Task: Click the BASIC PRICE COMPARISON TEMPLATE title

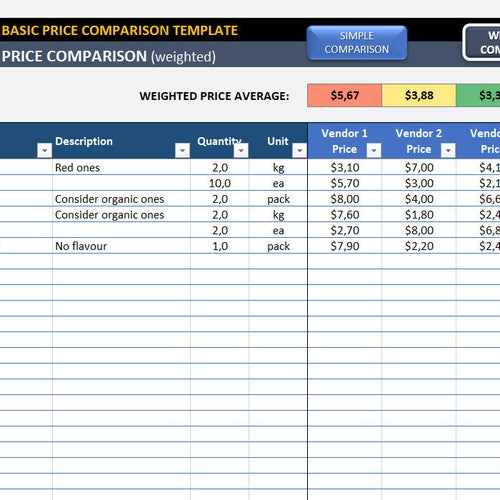Action: tap(120, 30)
